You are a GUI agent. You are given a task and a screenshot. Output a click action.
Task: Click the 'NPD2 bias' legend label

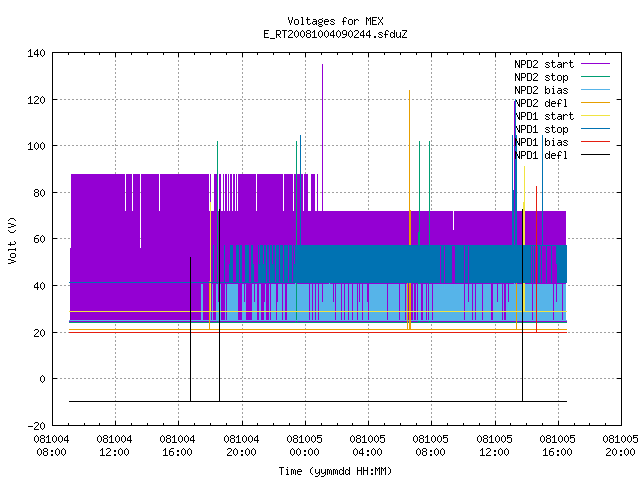(x=541, y=90)
